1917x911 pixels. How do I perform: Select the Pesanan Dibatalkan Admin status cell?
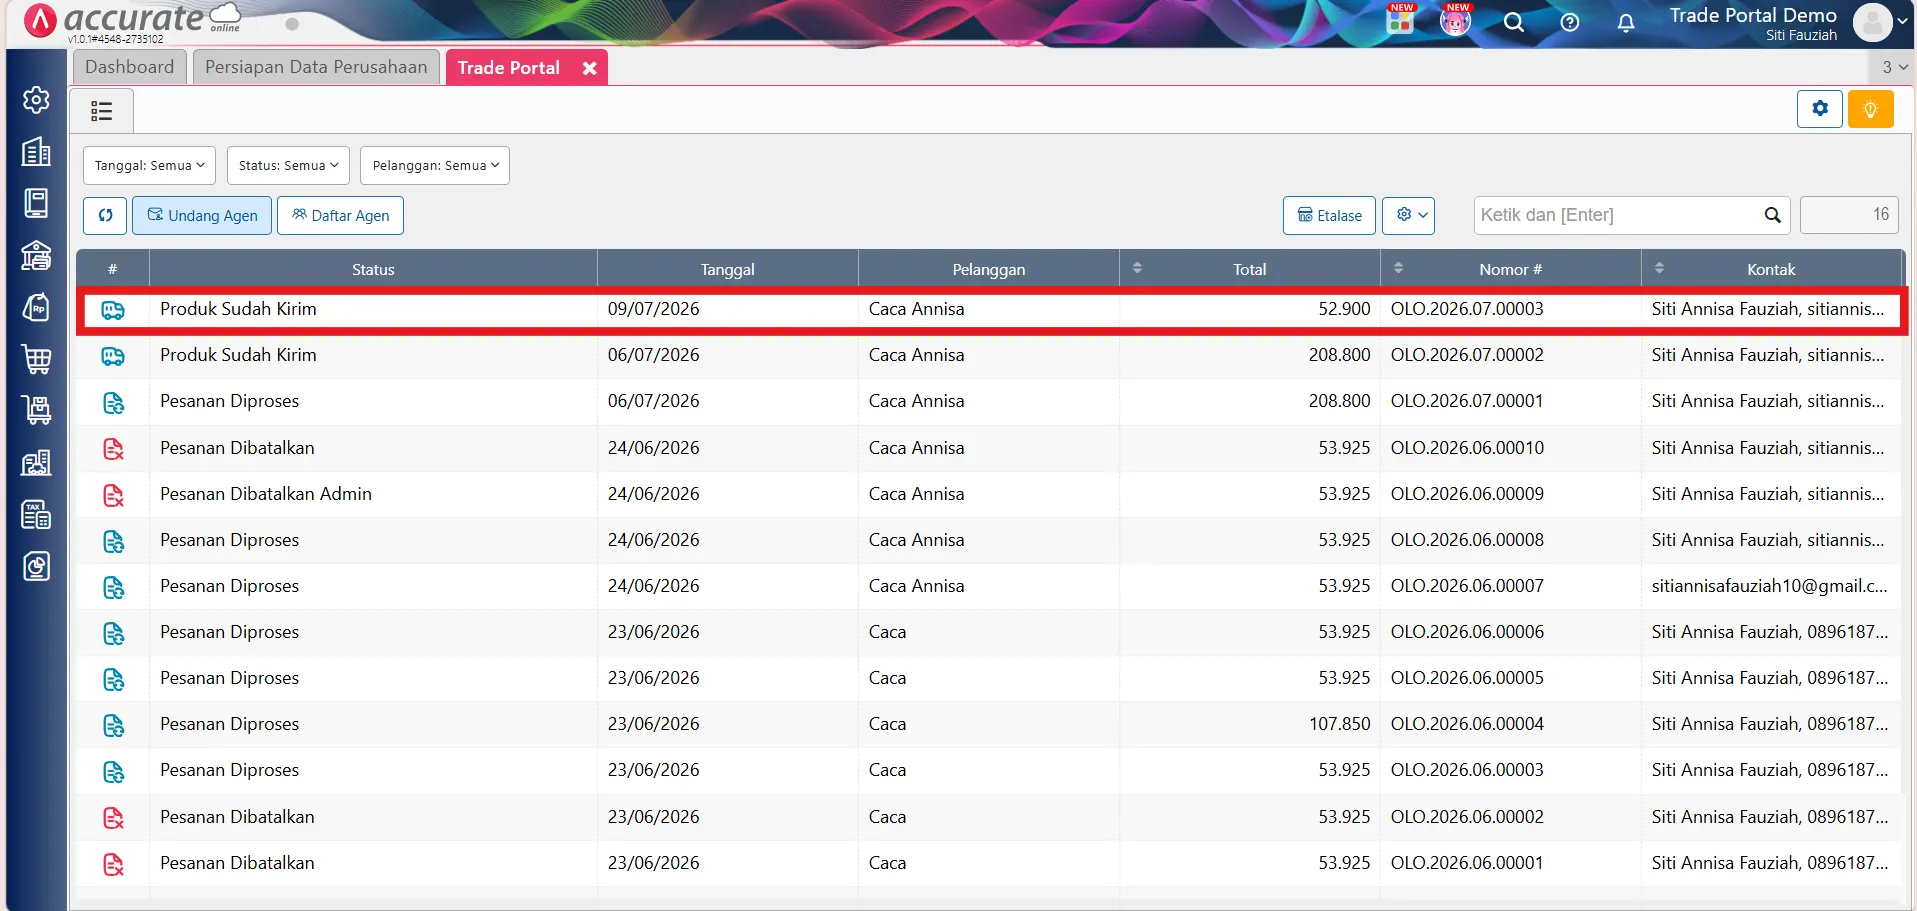pyautogui.click(x=373, y=494)
